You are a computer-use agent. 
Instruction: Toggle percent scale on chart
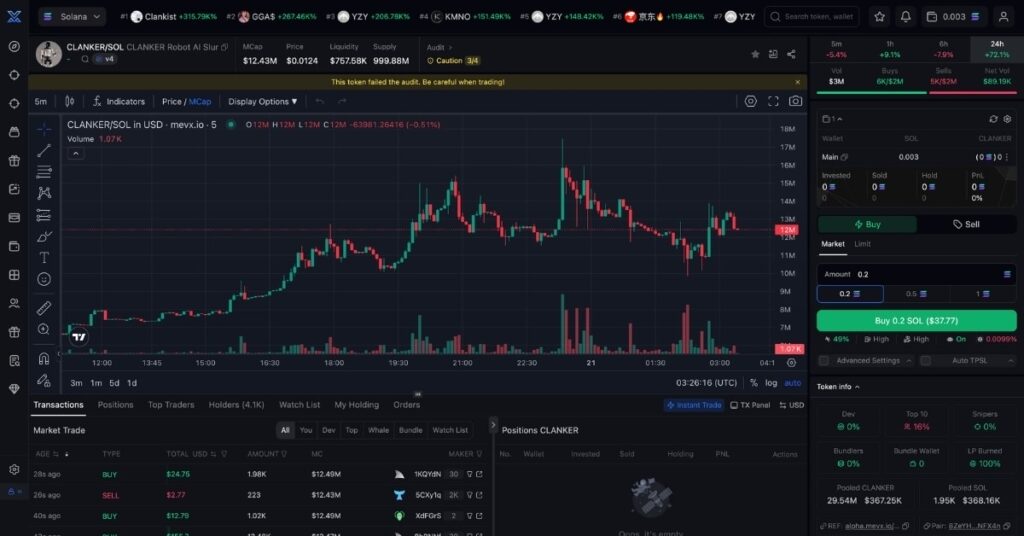[x=754, y=383]
